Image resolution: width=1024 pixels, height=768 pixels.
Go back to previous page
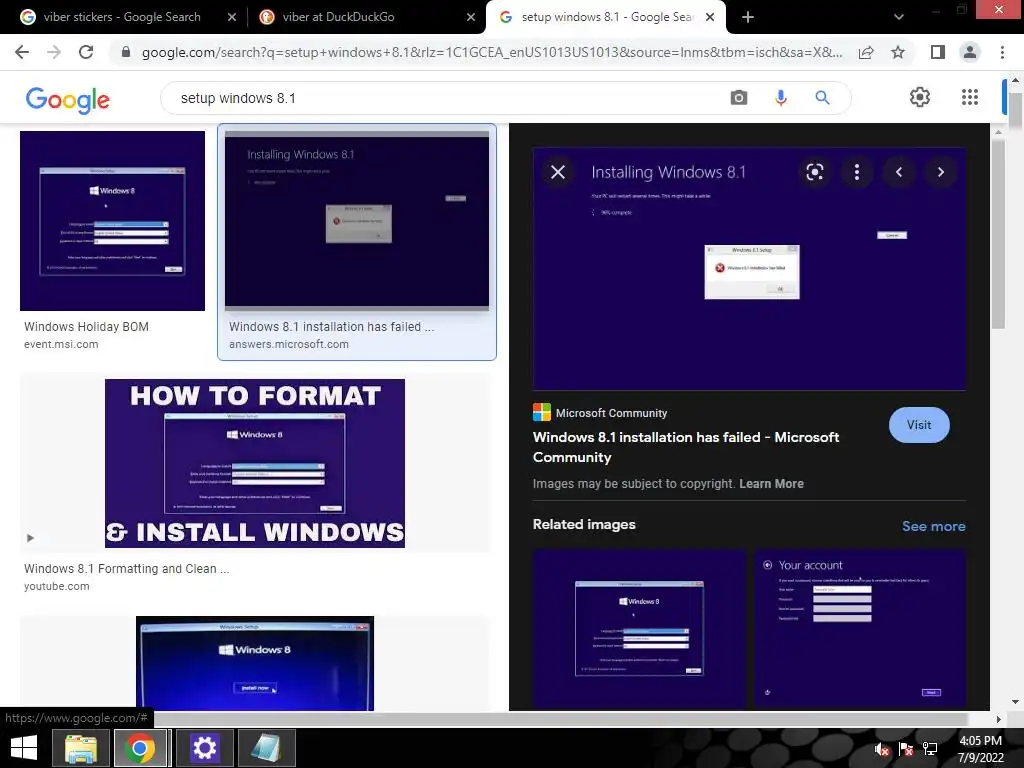[22, 52]
